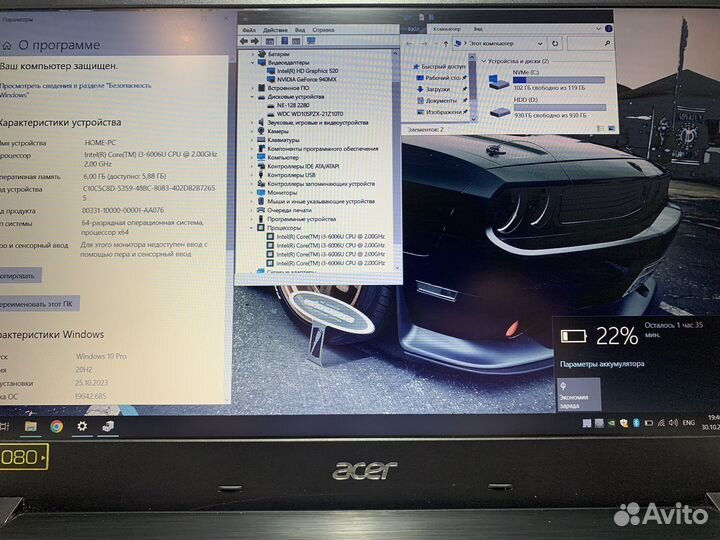
Task: Open Вид menu in Device Manager
Action: [x=300, y=30]
